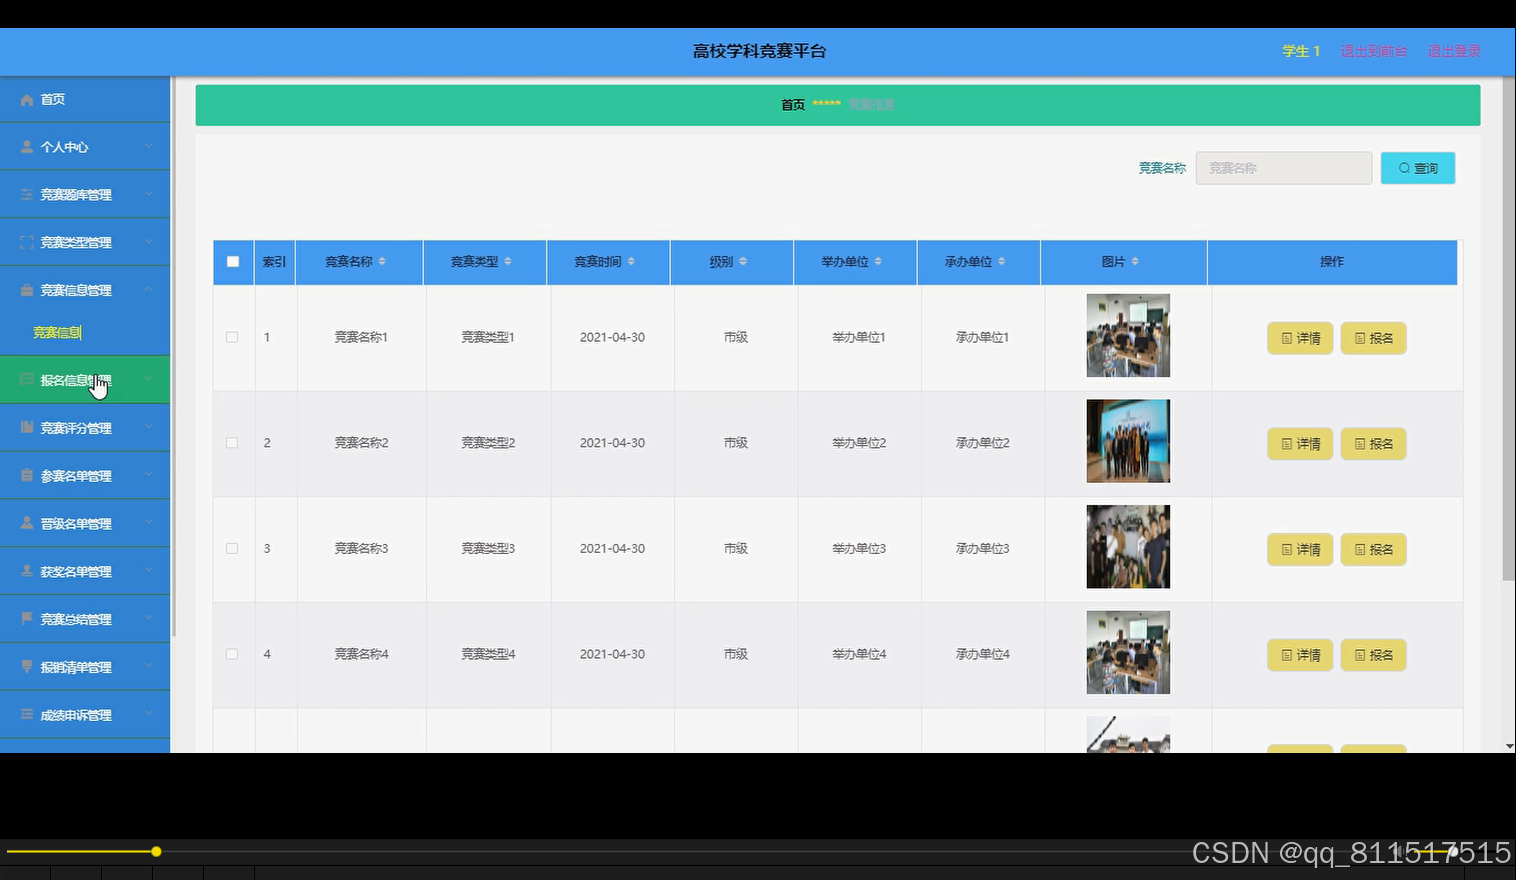Click the sort arrows on 级别 column
Screen dimensions: 1516x880
click(x=742, y=262)
